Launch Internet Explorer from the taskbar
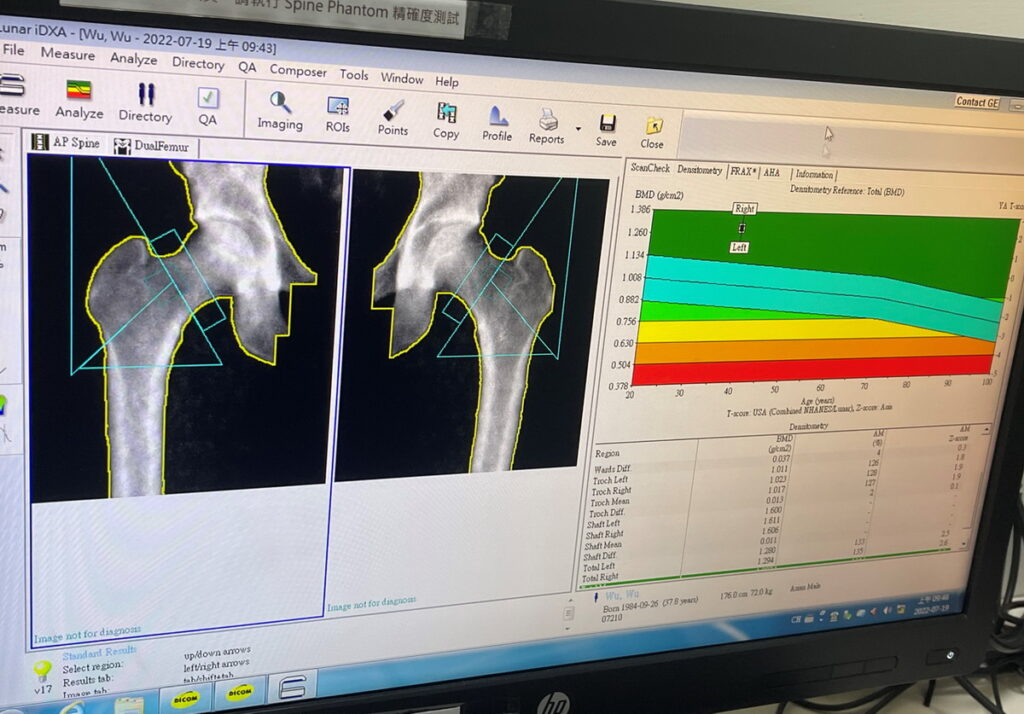 [71, 707]
